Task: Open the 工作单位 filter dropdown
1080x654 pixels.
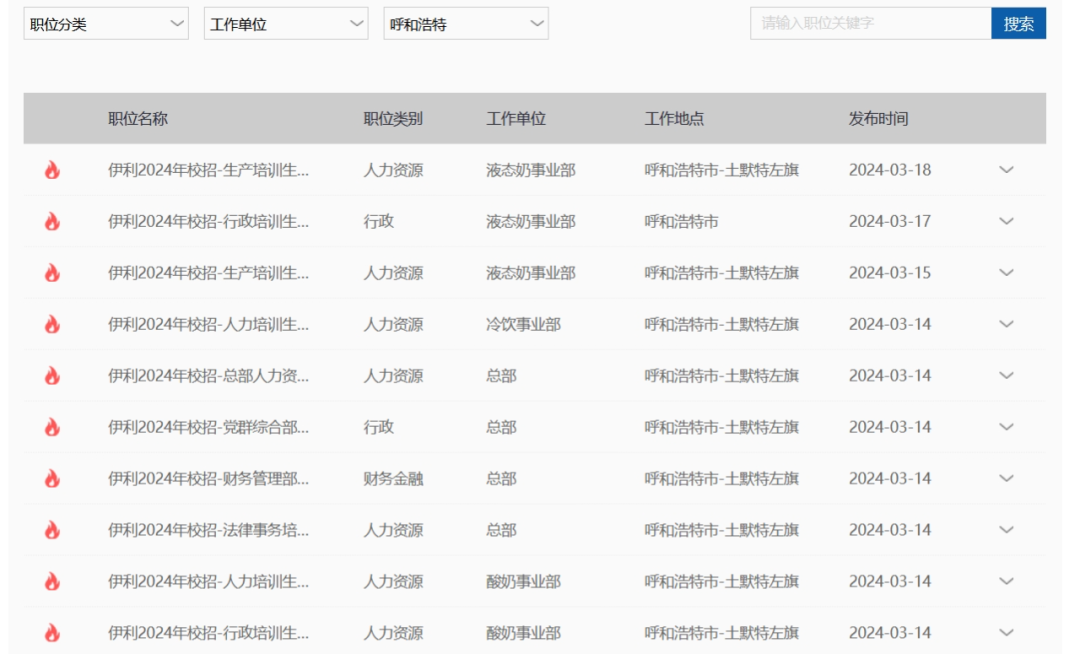Action: (286, 24)
